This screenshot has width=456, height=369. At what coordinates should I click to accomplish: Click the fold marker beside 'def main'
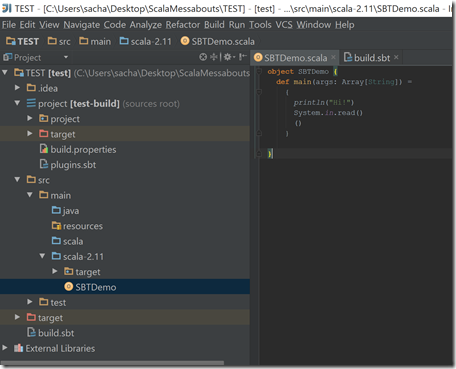[x=259, y=92]
